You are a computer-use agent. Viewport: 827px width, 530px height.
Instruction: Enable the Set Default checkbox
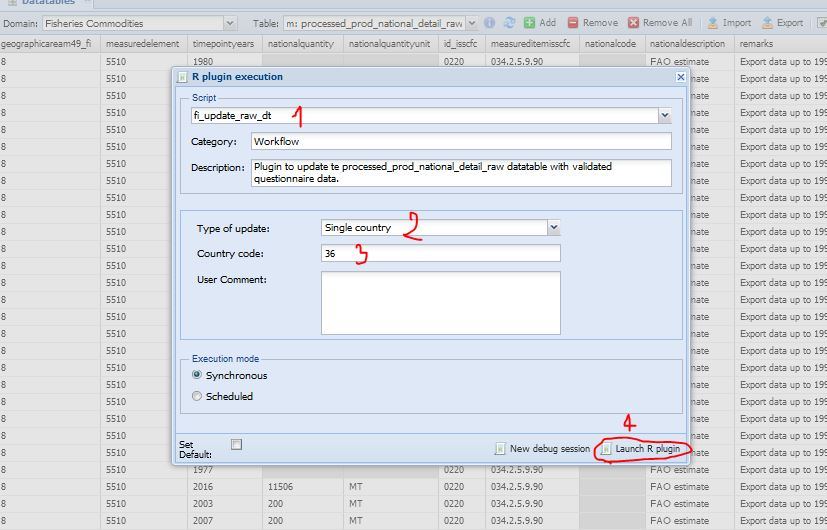point(236,445)
